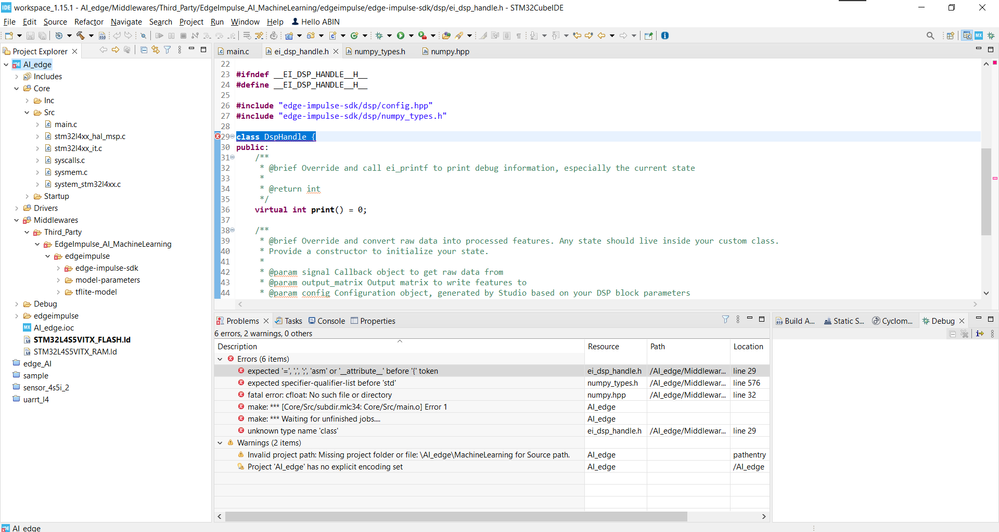Screen dimensions: 999x532
Task: Sort problems by Resource column header
Action: coord(616,347)
